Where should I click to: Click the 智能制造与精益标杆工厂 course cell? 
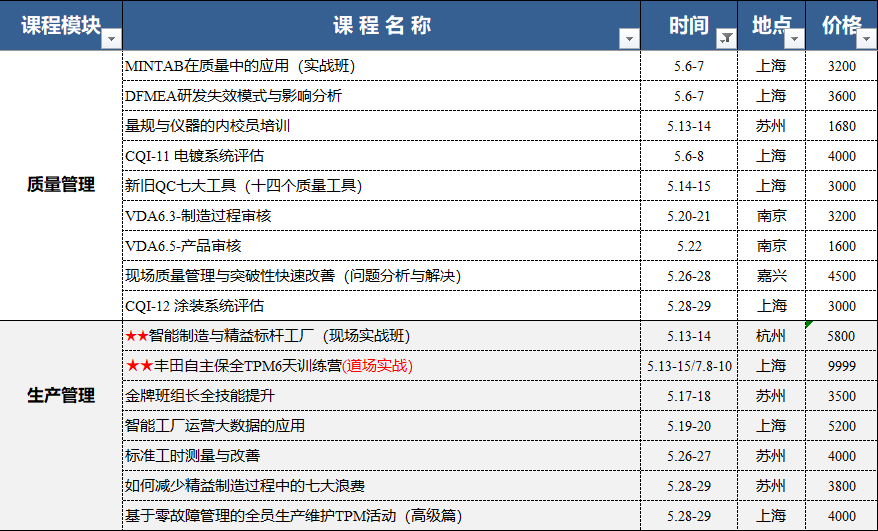pyautogui.click(x=381, y=336)
